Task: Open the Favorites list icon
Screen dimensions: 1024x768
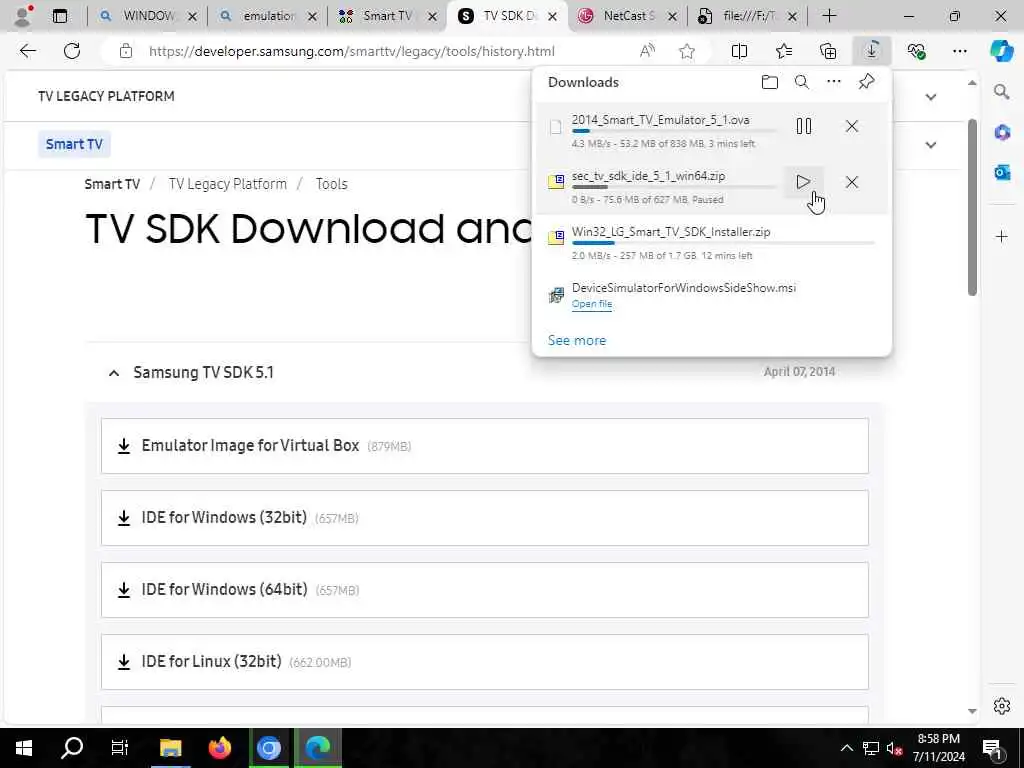Action: point(784,51)
